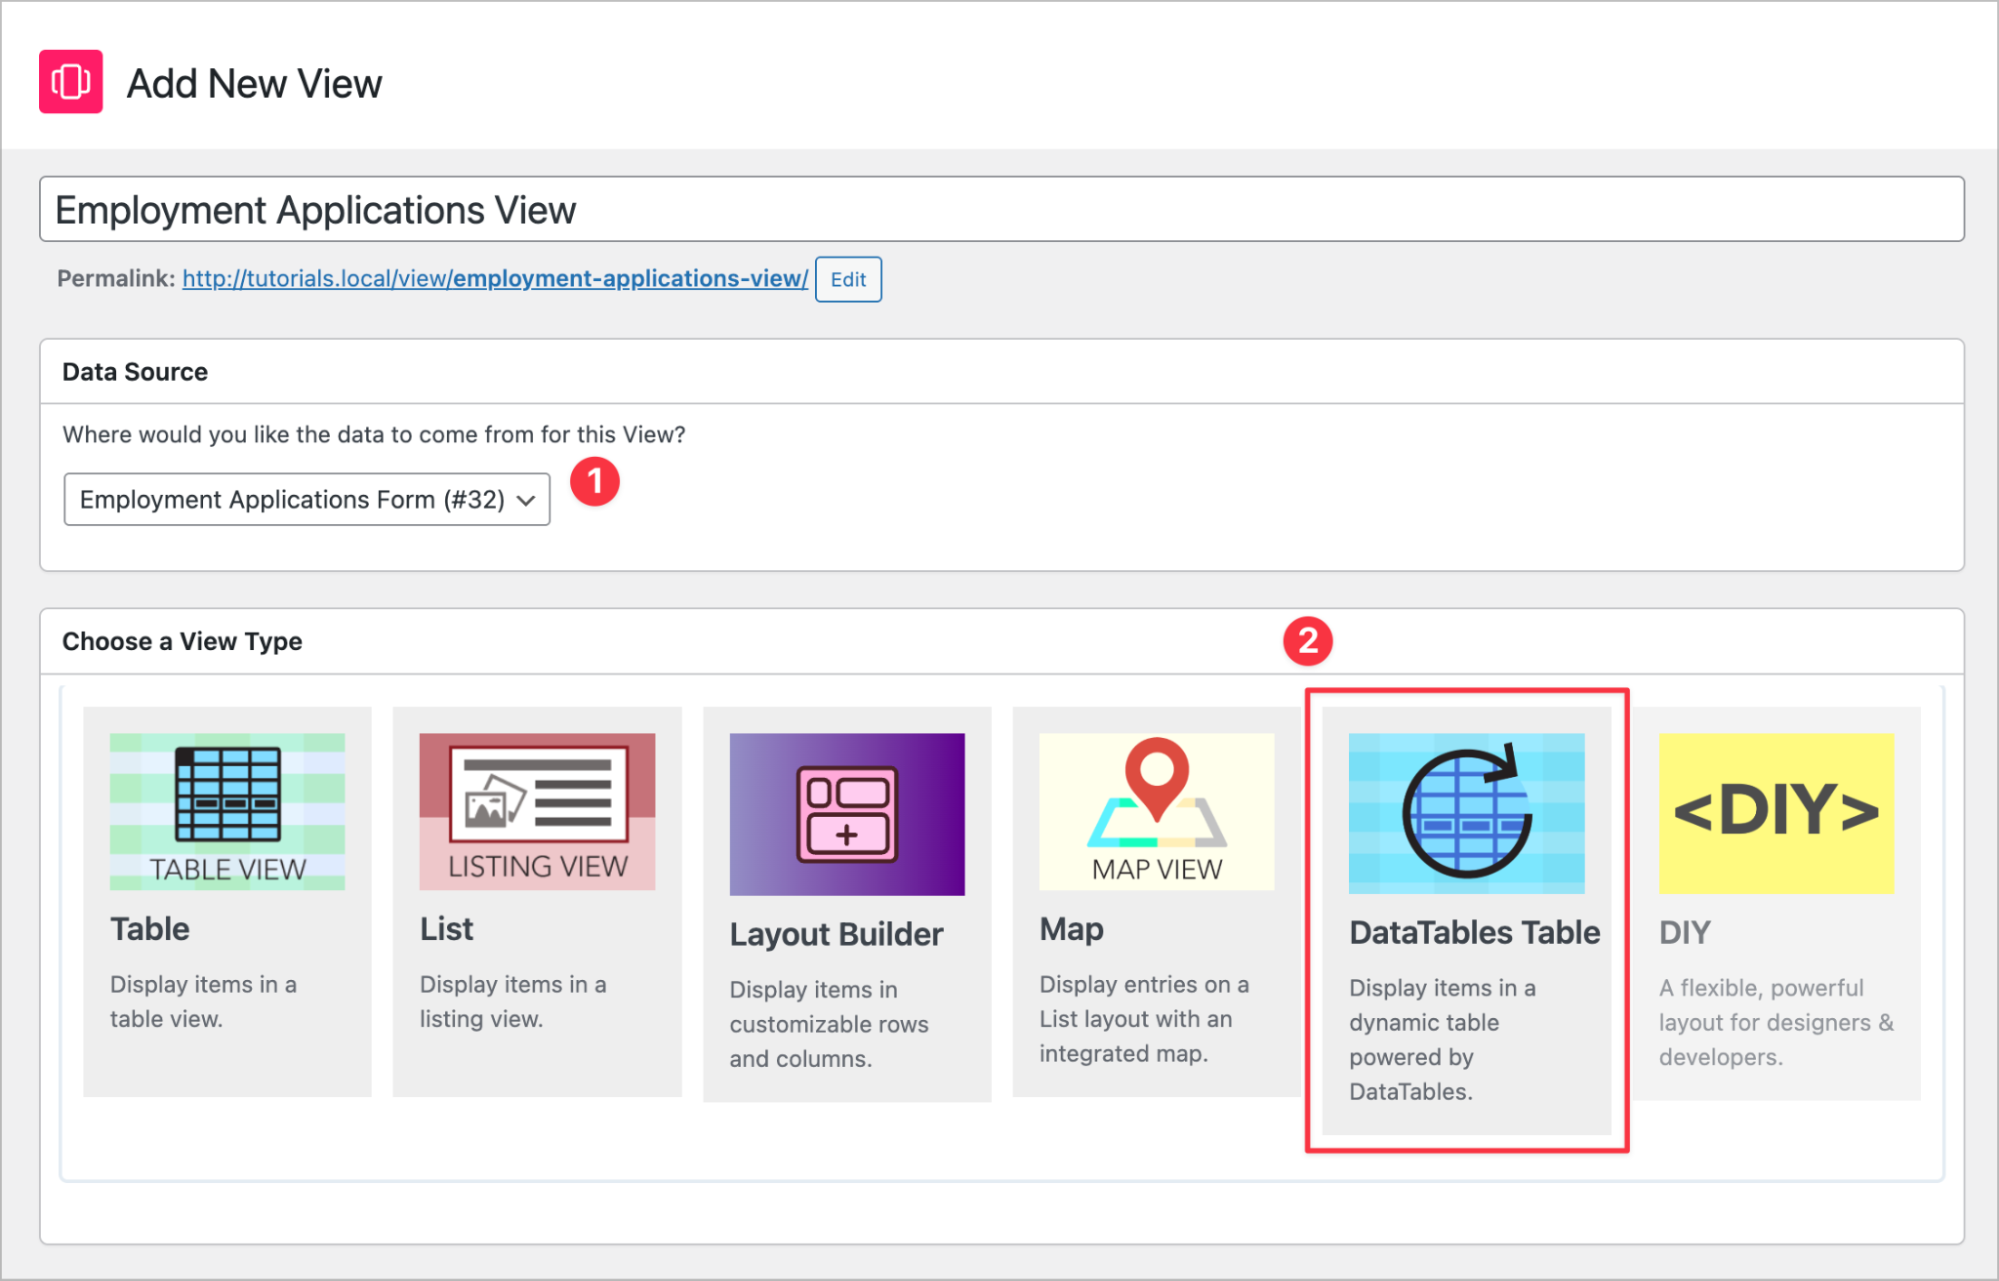
Task: Select the Listing View thumbnail icon
Action: [537, 811]
